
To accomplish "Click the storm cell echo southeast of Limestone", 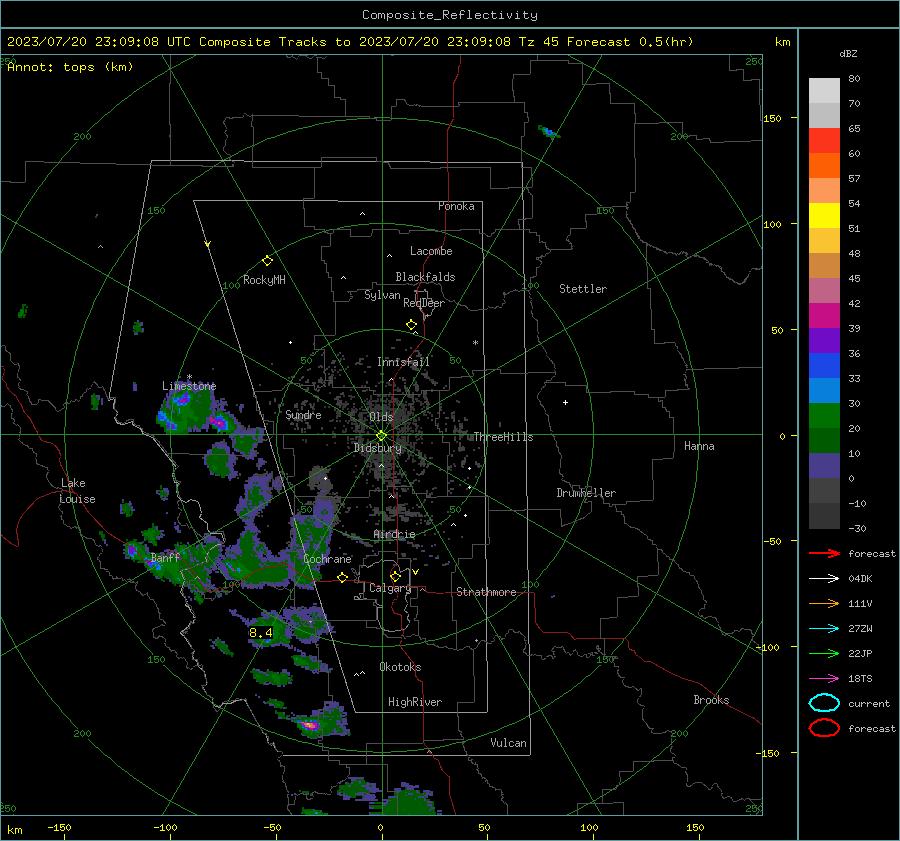I will pos(219,423).
